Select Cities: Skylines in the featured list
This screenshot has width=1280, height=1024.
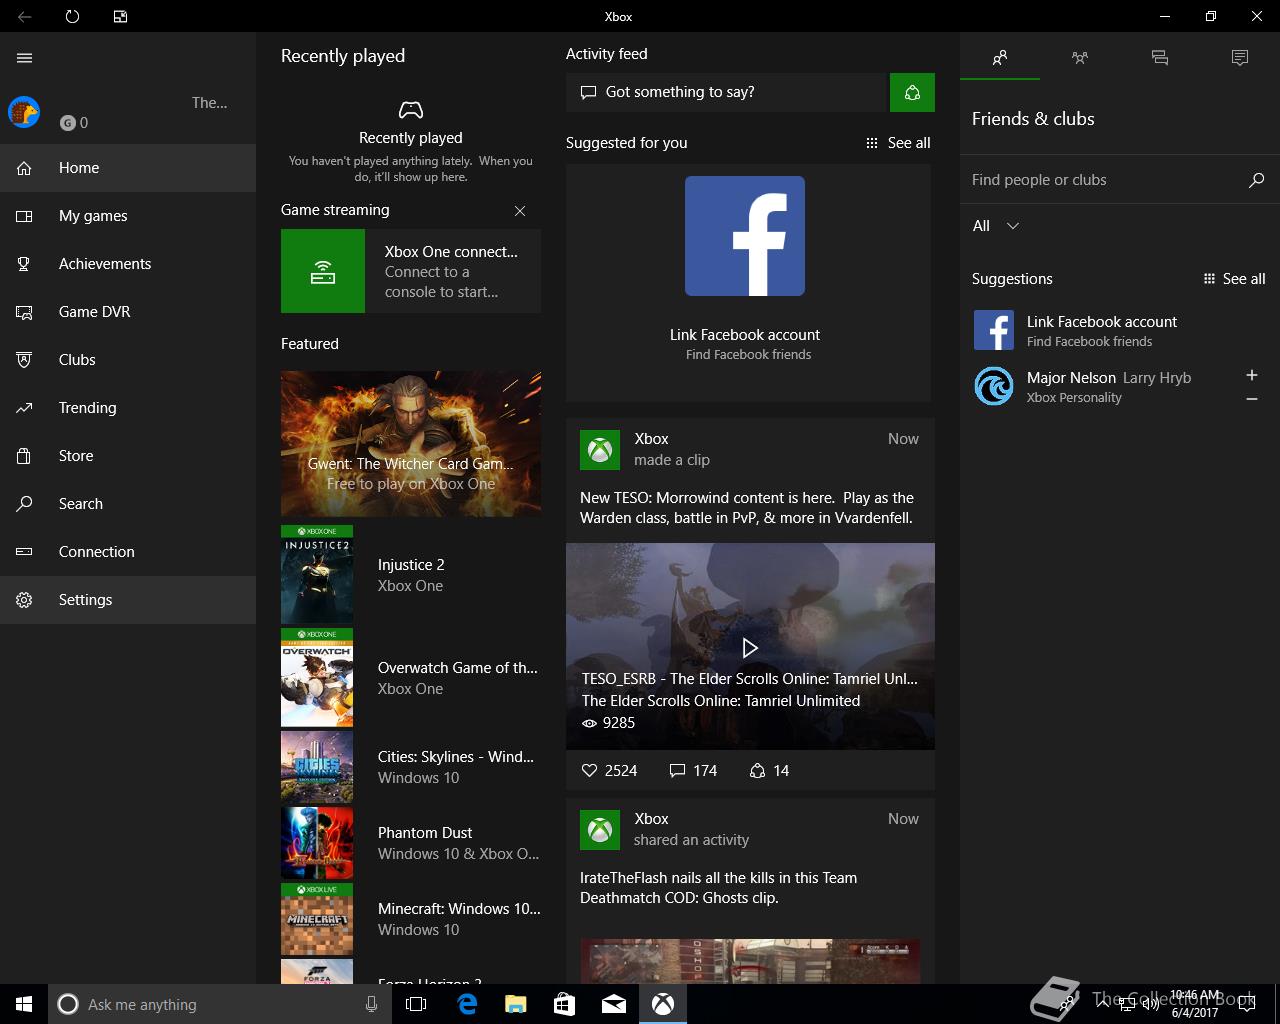point(411,767)
